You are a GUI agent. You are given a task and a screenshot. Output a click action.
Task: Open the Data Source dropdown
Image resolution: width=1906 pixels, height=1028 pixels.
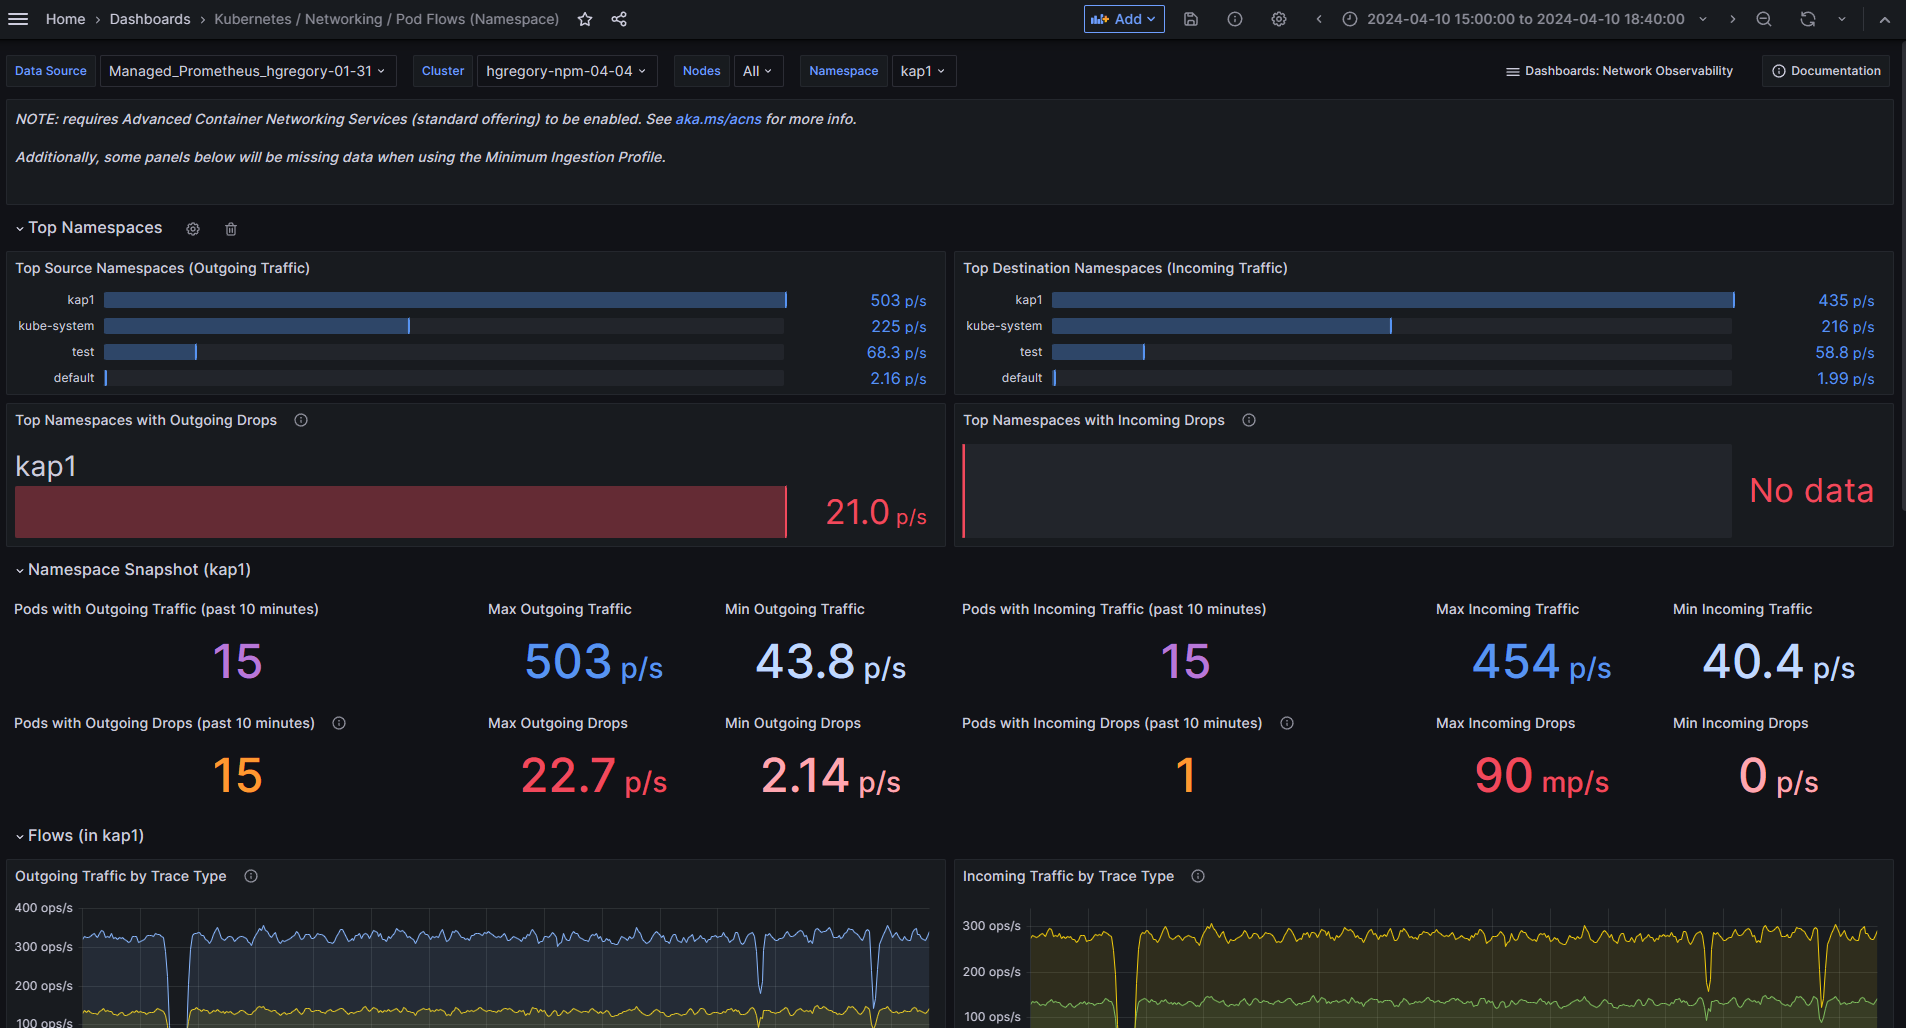(247, 71)
